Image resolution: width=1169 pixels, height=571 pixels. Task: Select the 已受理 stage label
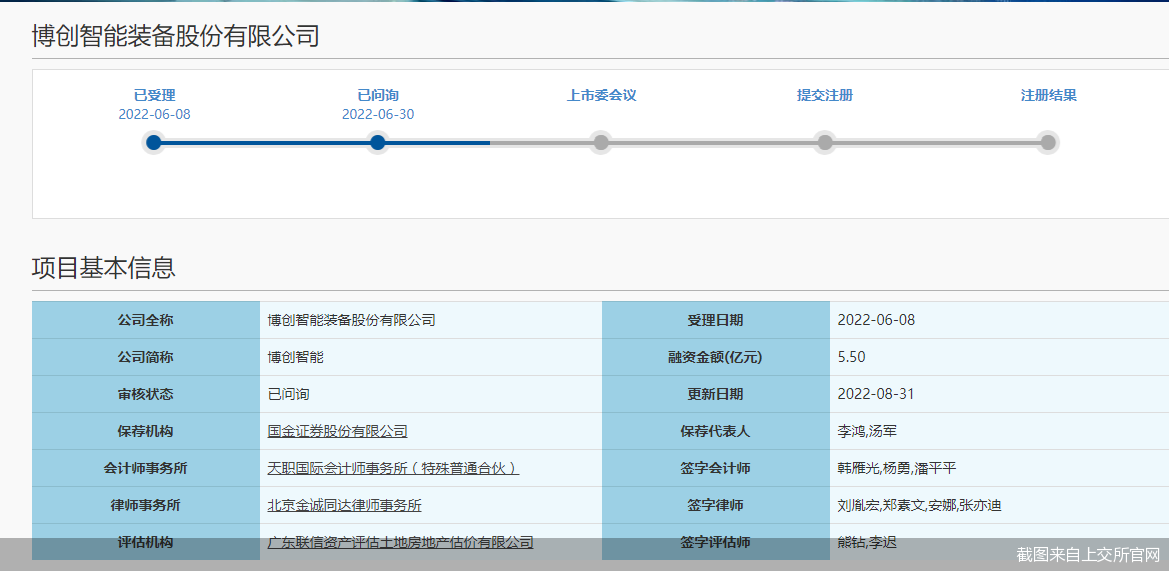(x=154, y=95)
